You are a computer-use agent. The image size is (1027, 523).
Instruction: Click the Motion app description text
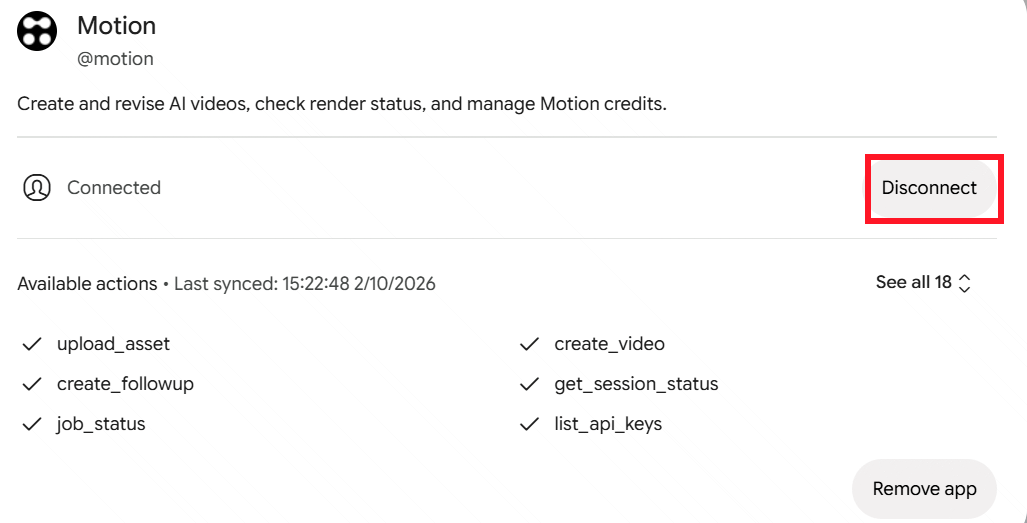click(x=342, y=104)
